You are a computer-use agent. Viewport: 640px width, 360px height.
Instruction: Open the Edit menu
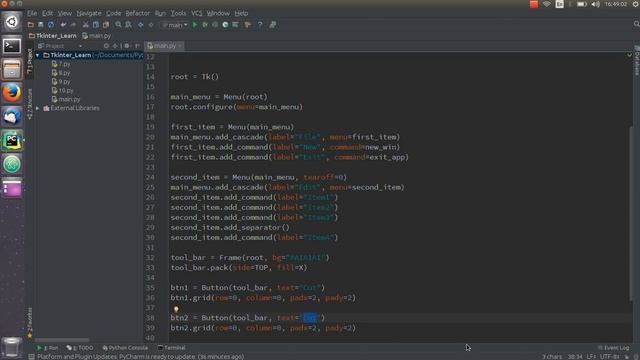tap(47, 13)
